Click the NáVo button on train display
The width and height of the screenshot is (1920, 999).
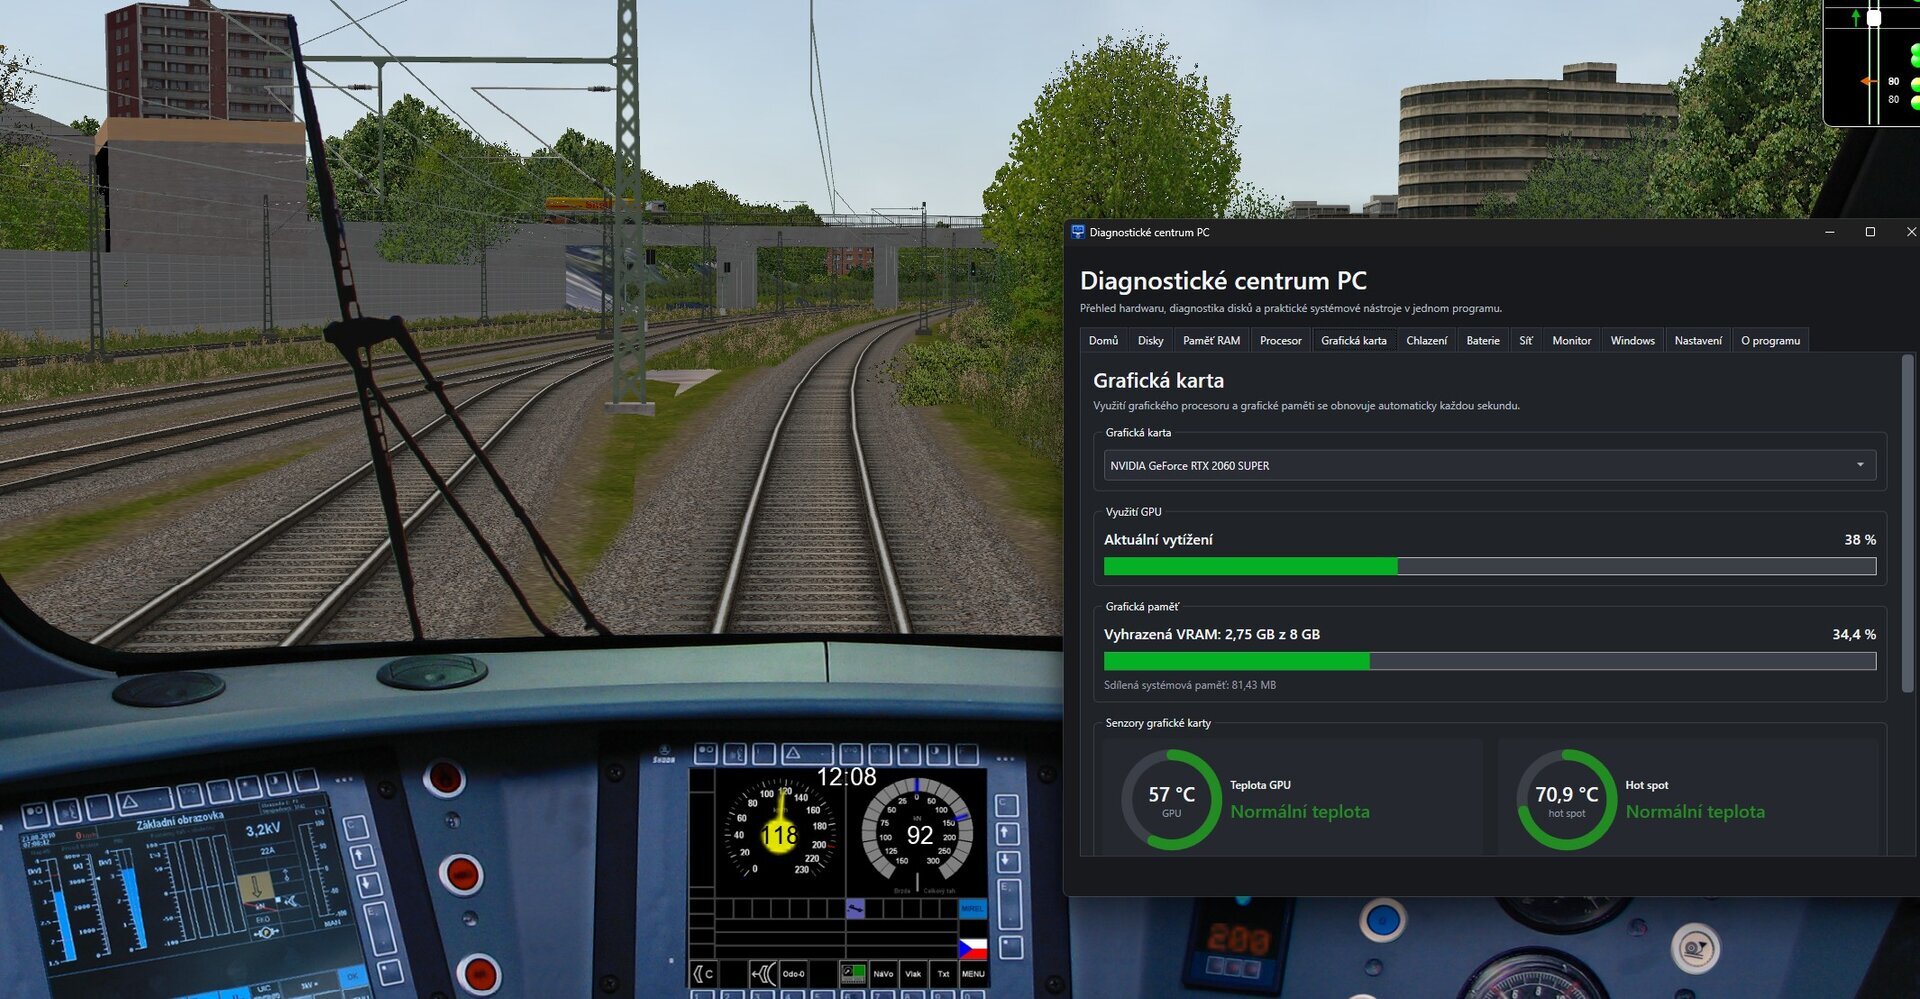coord(883,973)
